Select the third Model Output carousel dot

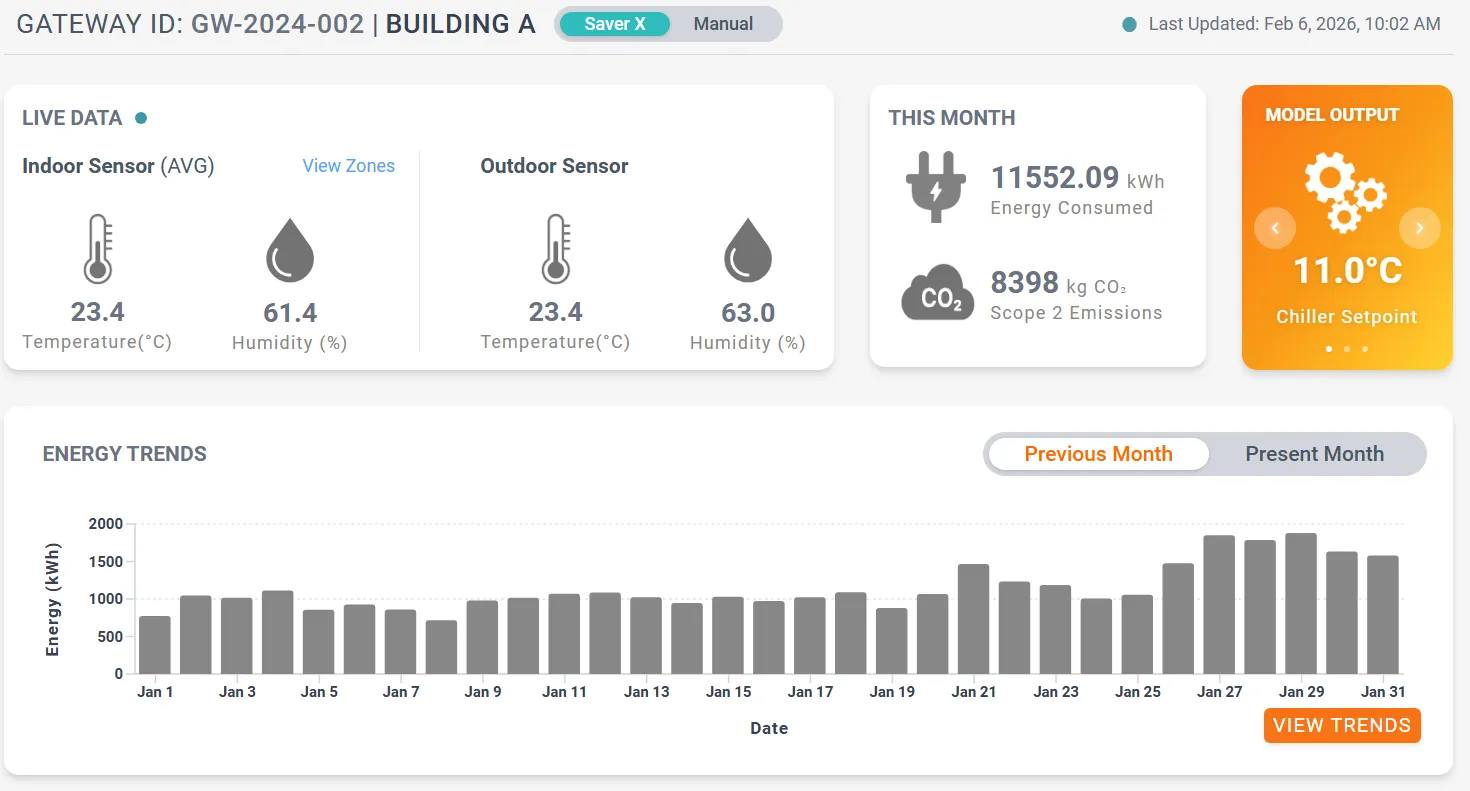[1365, 349]
